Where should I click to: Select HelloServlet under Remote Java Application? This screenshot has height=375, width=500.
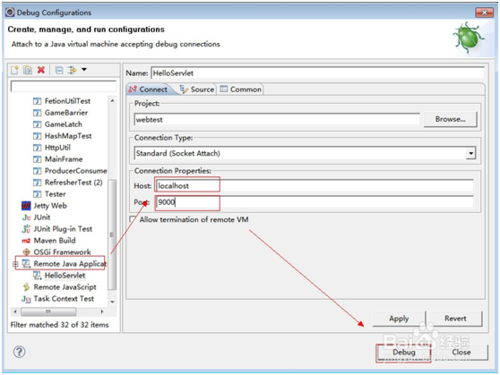tap(65, 275)
